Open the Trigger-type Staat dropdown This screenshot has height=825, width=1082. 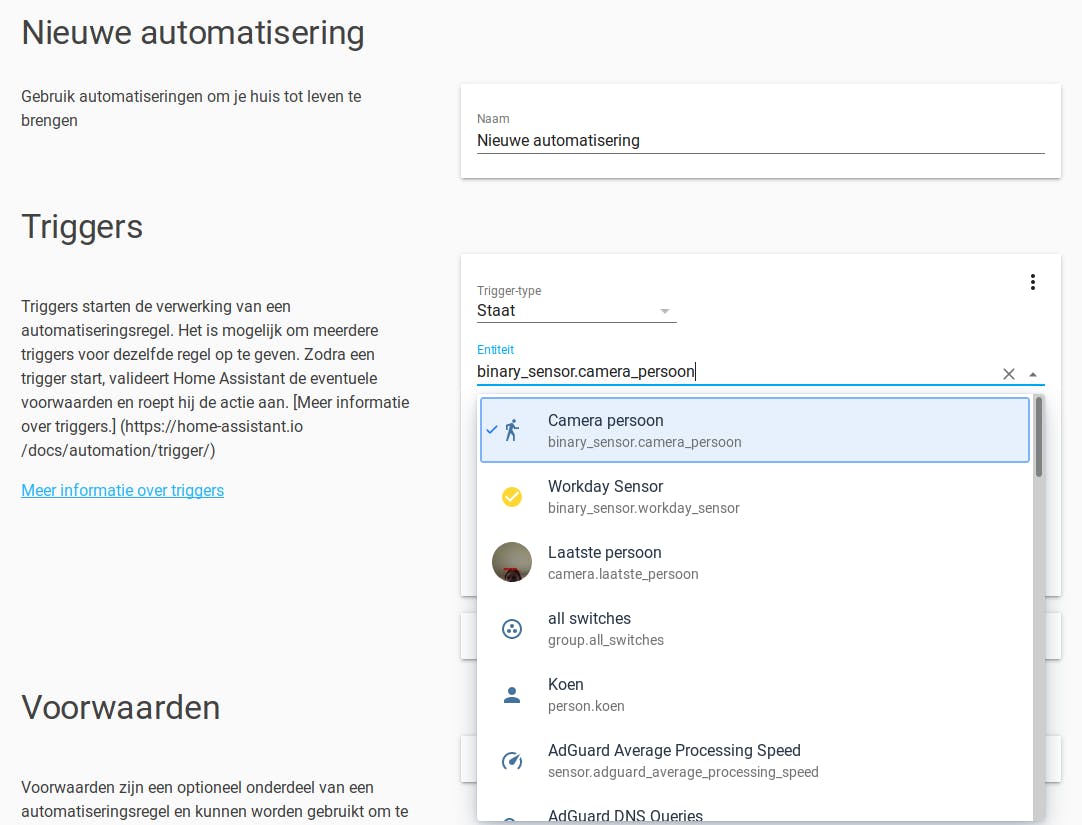576,311
